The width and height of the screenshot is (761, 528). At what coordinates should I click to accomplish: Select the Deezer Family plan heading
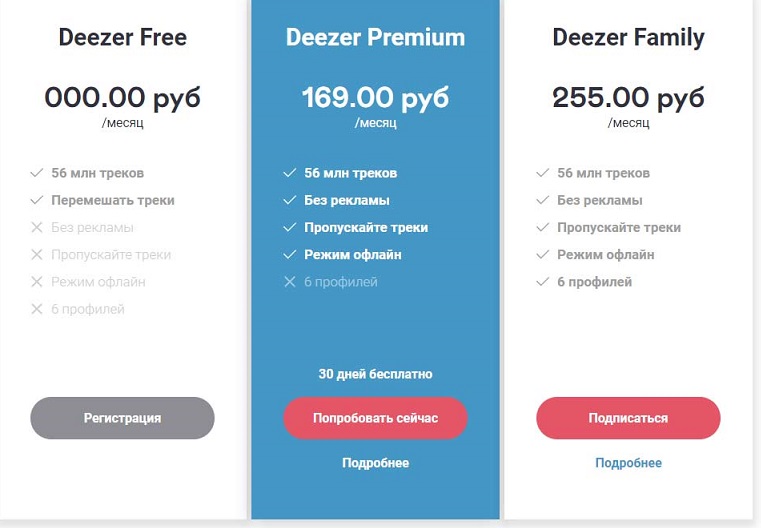coord(629,38)
